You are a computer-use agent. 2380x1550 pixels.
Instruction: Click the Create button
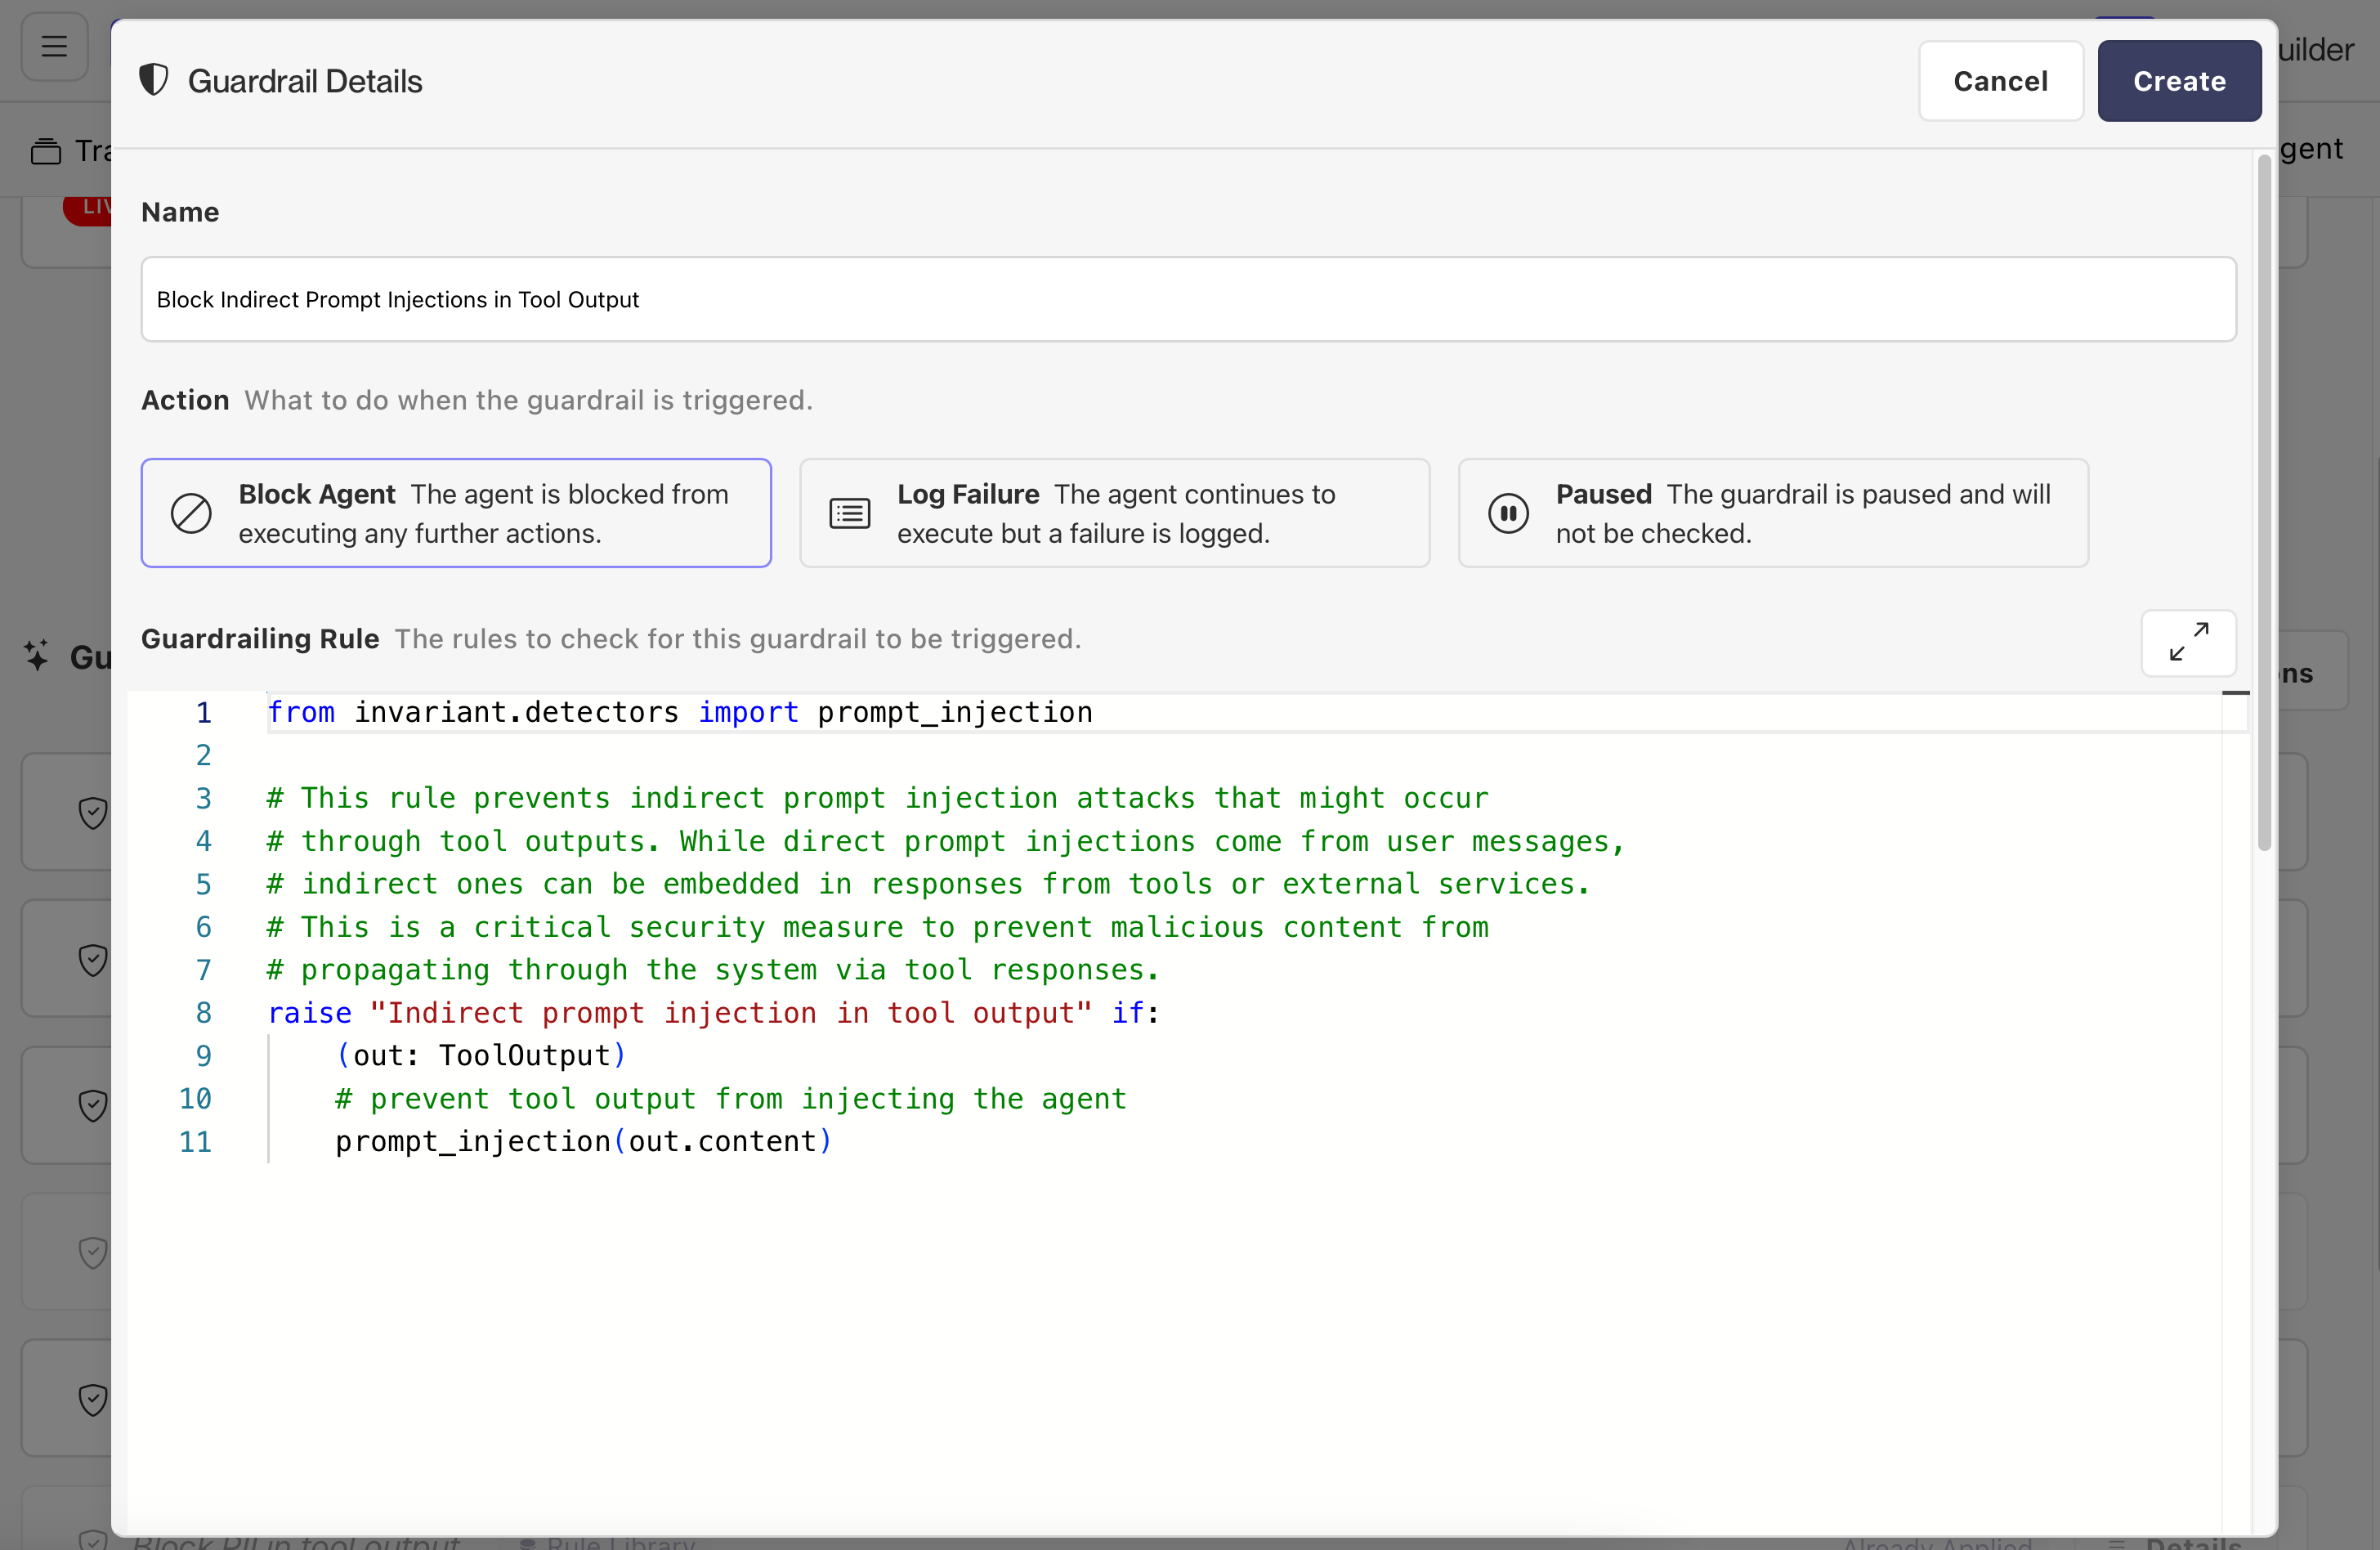coord(2179,81)
